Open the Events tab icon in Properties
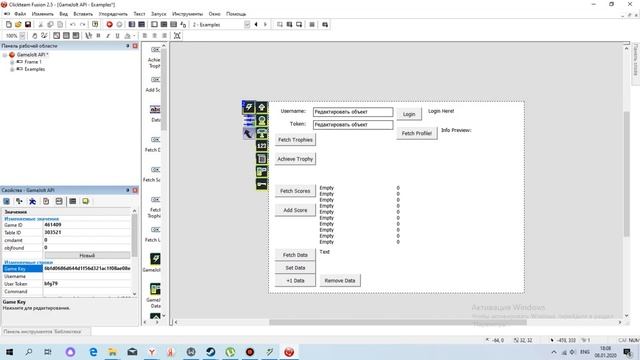Image resolution: width=640 pixels, height=360 pixels. pos(72,201)
